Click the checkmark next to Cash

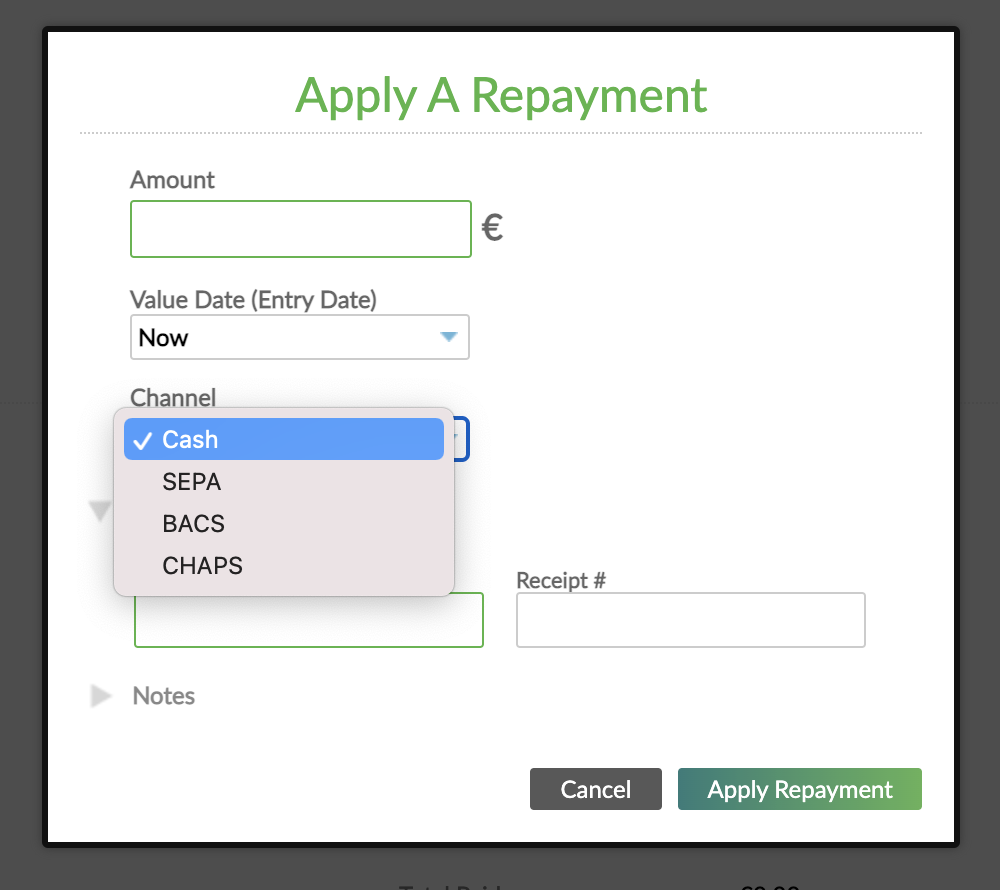click(x=143, y=440)
